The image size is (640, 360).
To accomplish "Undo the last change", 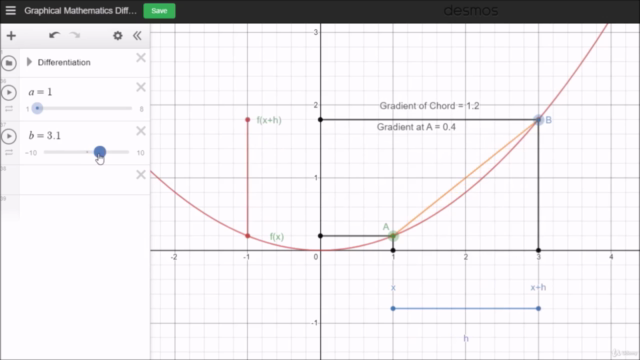I will [54, 36].
